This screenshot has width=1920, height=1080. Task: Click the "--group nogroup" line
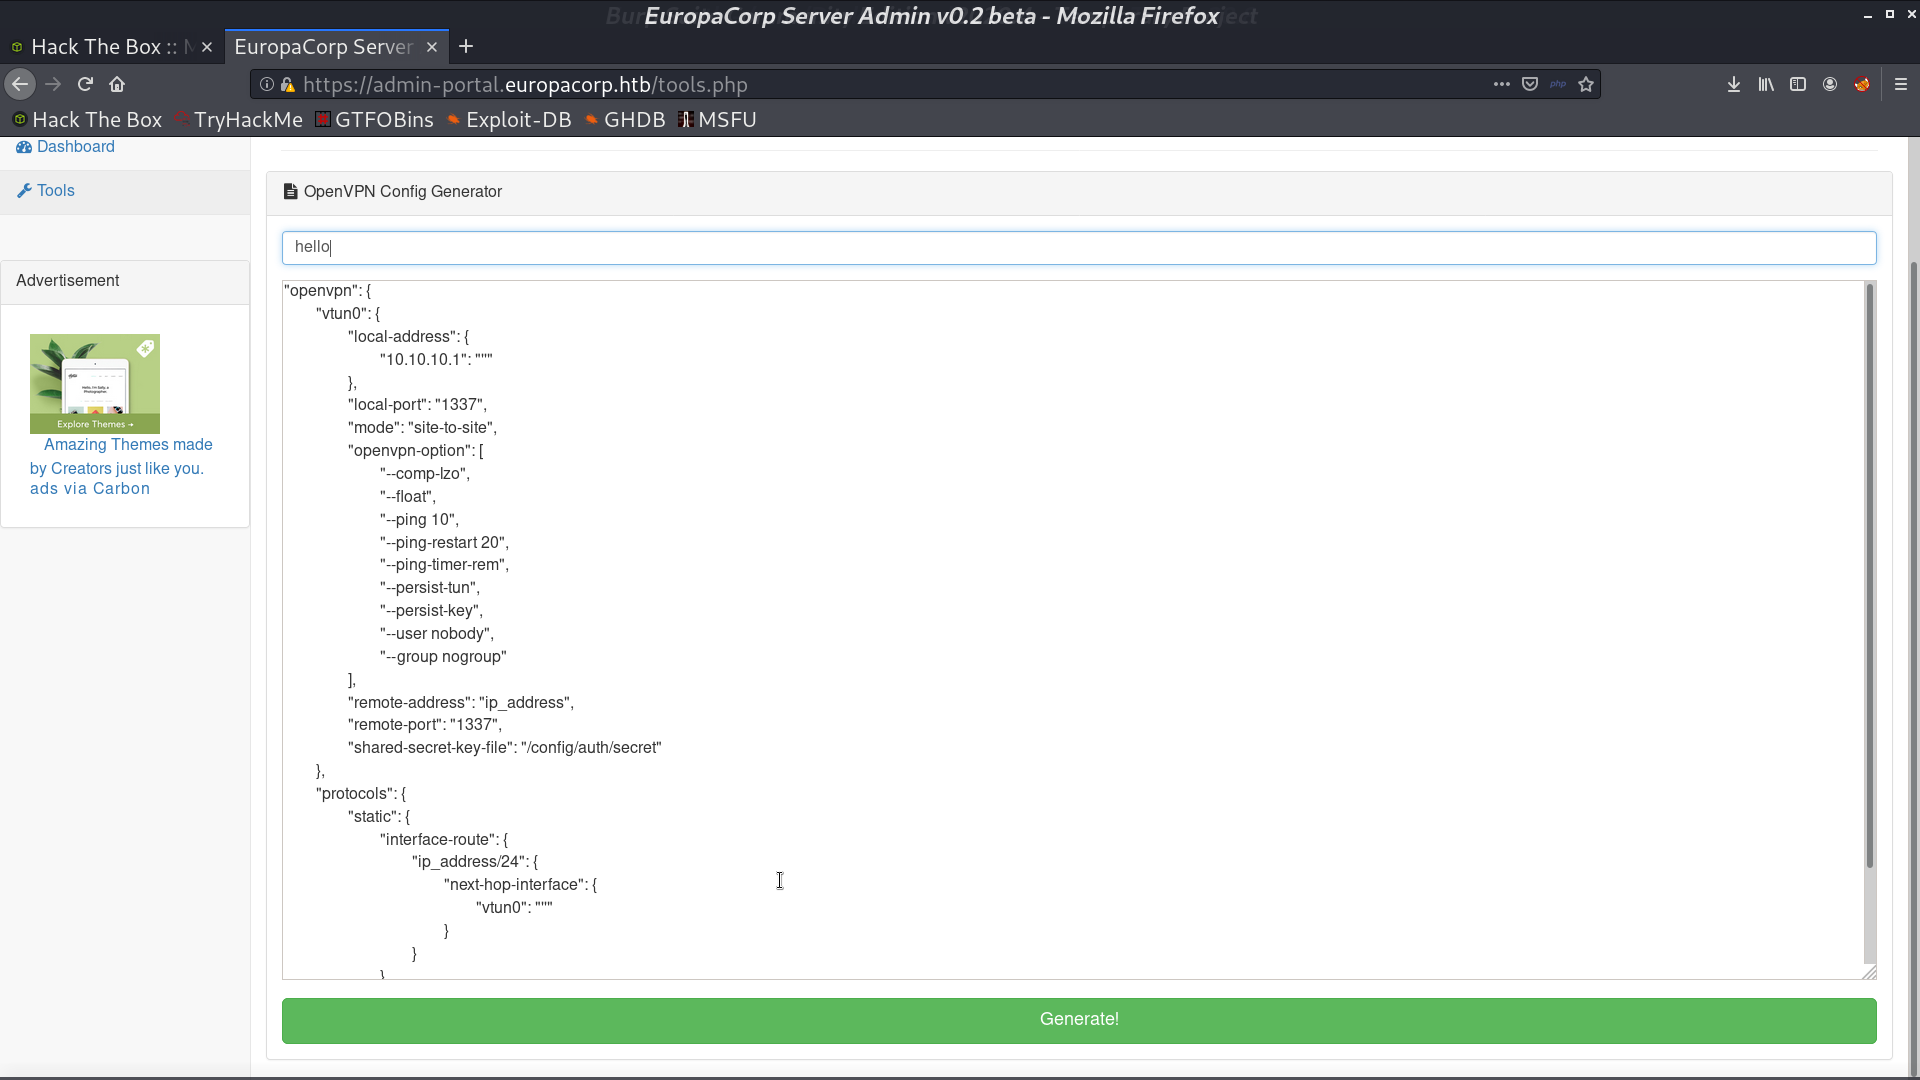(443, 657)
